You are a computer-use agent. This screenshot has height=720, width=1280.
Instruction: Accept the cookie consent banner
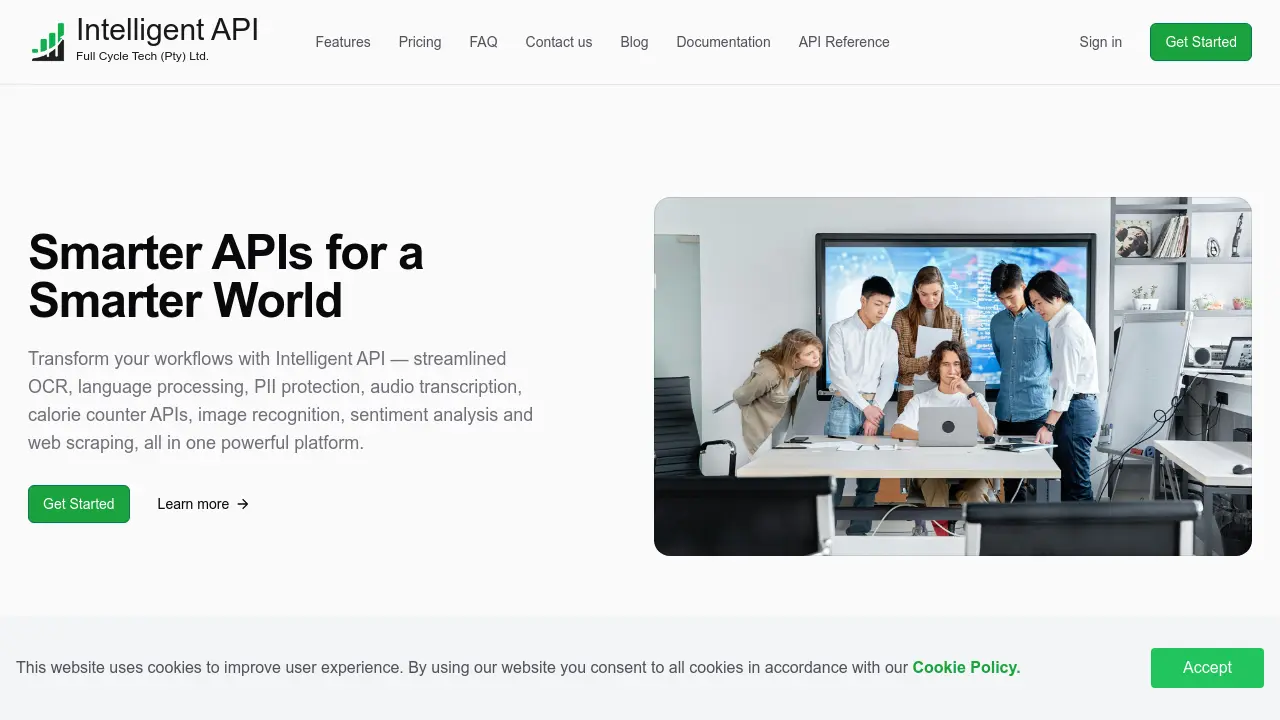(x=1207, y=667)
